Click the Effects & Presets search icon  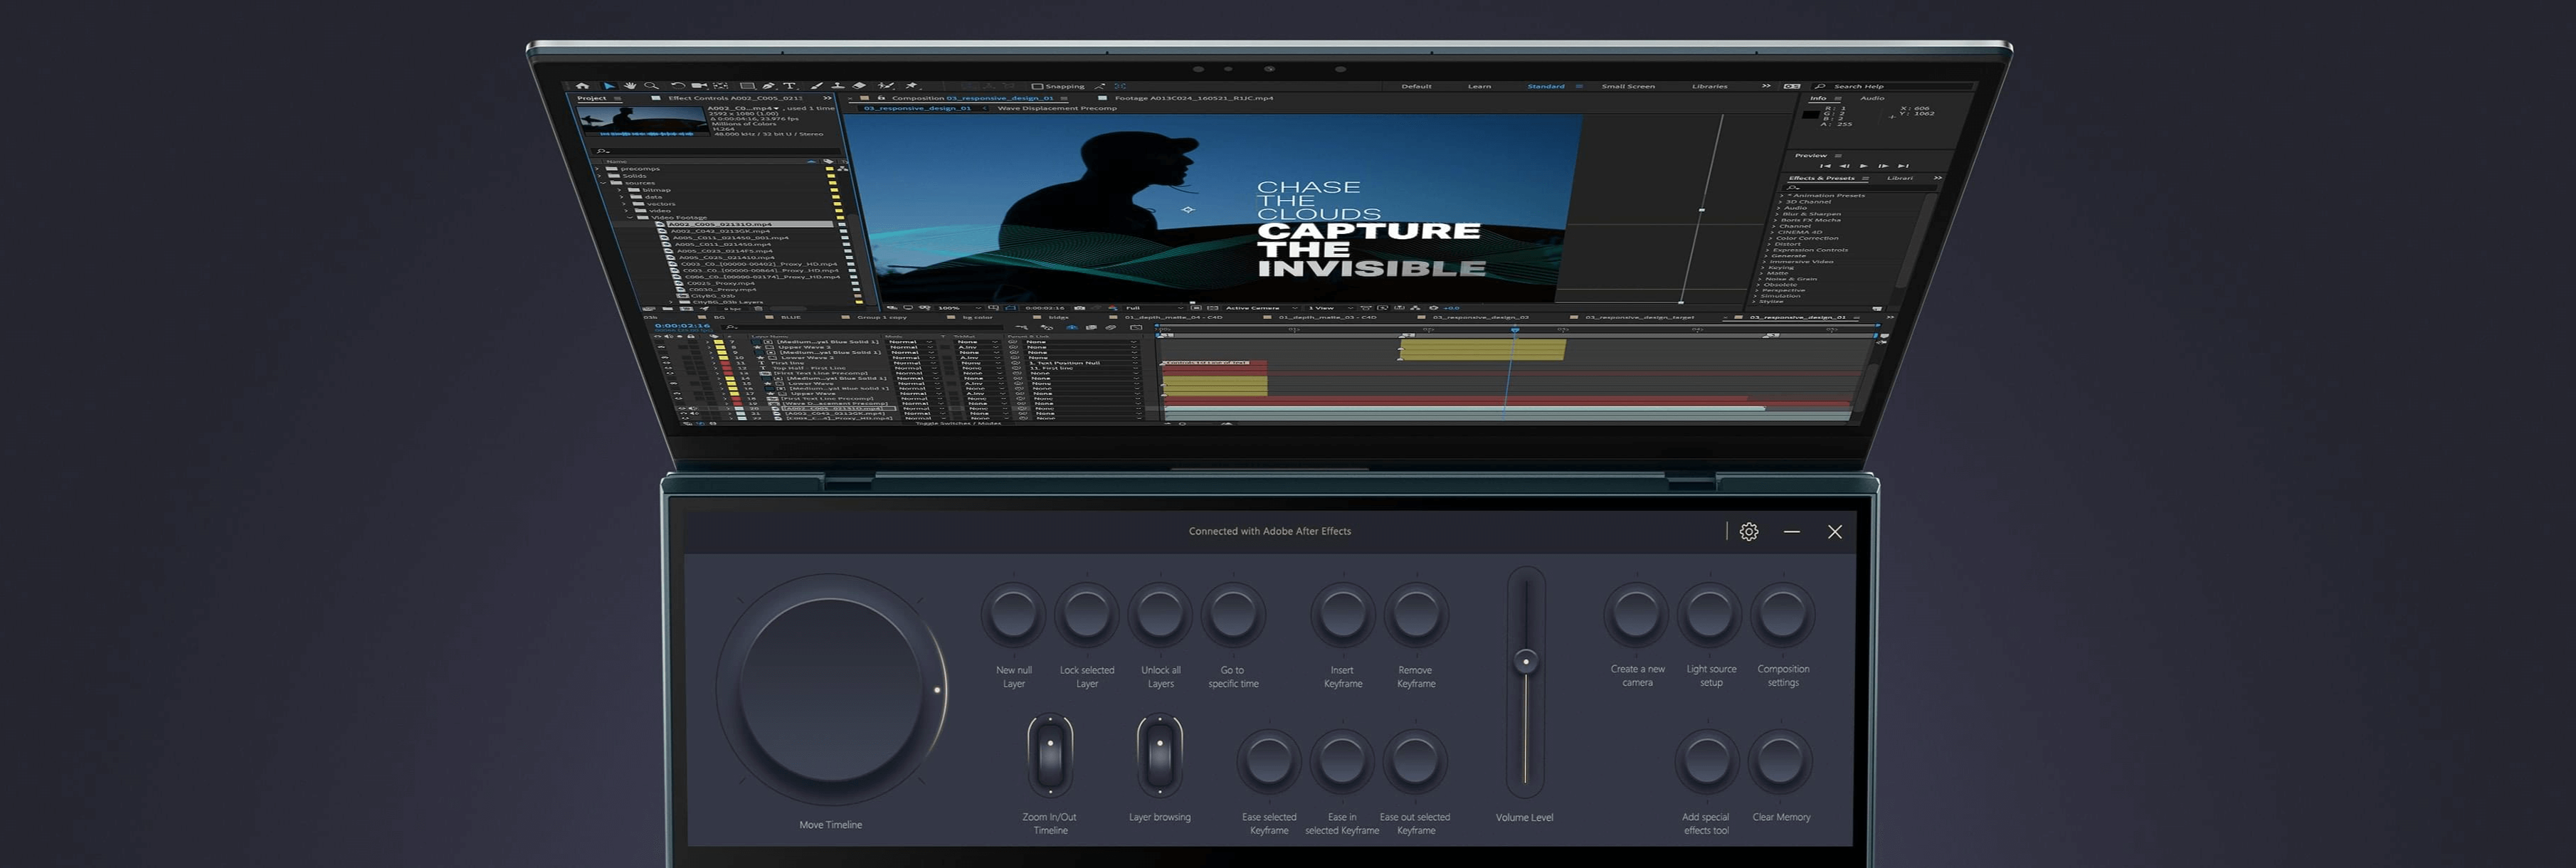(1793, 188)
